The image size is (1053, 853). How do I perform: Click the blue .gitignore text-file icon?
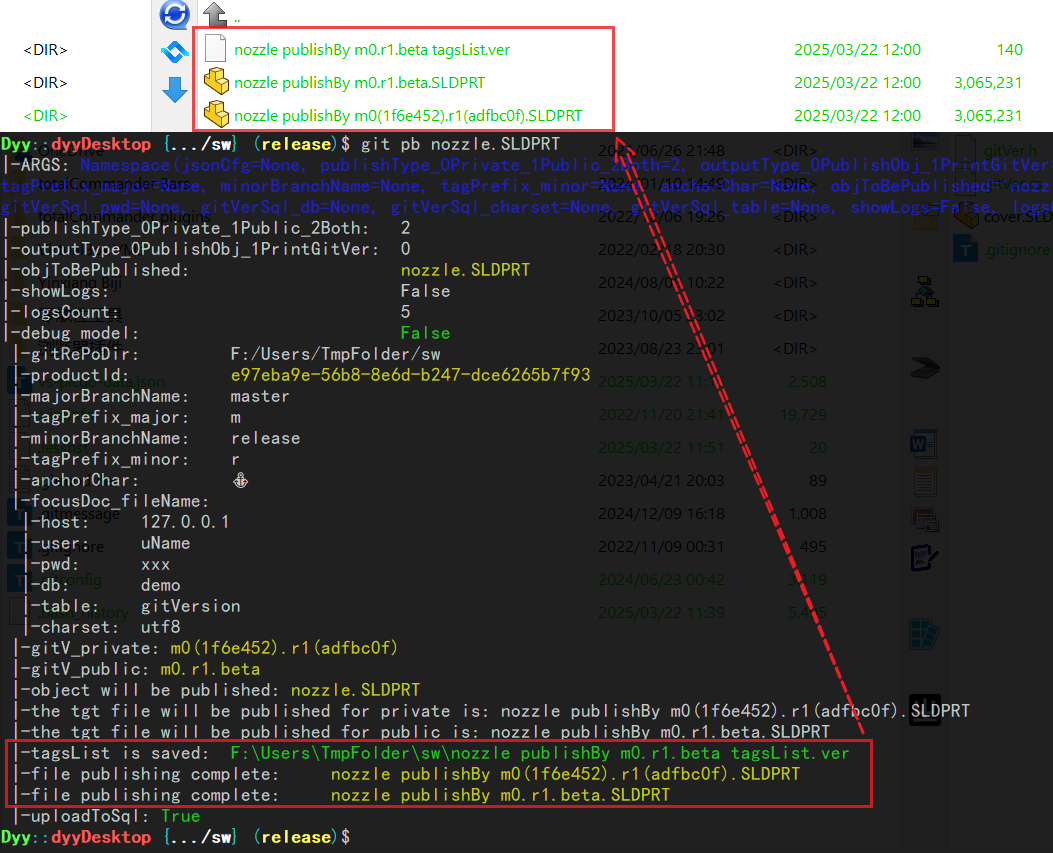pos(966,248)
